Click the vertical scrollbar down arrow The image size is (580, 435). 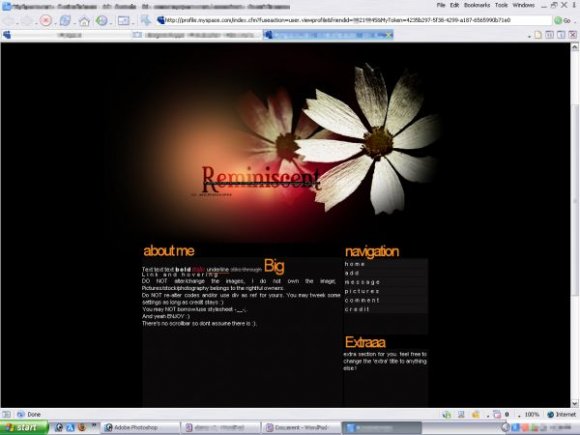[575, 403]
